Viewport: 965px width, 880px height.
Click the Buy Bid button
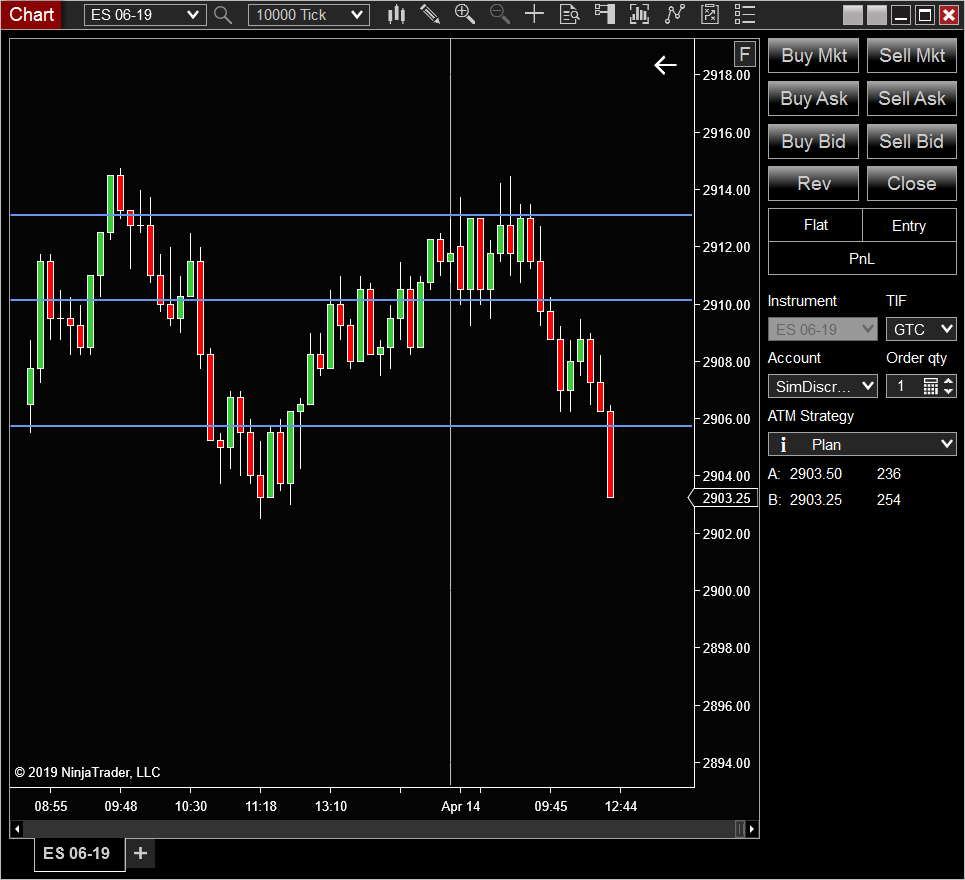[x=814, y=142]
